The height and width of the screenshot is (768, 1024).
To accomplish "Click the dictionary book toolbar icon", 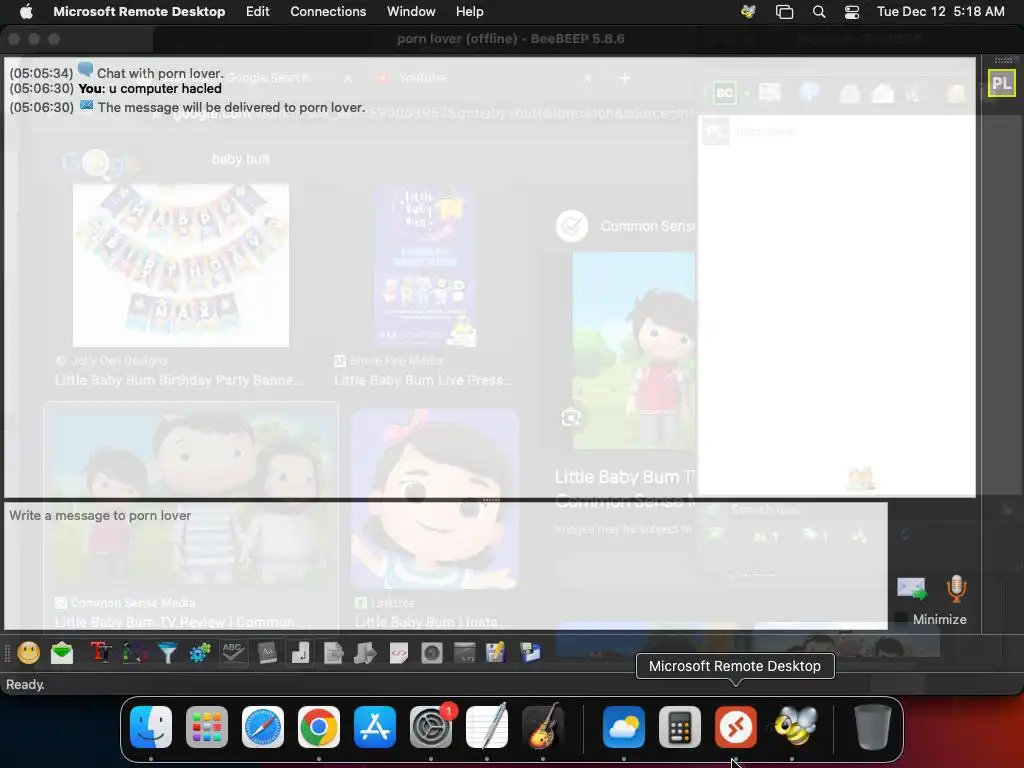I will [267, 652].
